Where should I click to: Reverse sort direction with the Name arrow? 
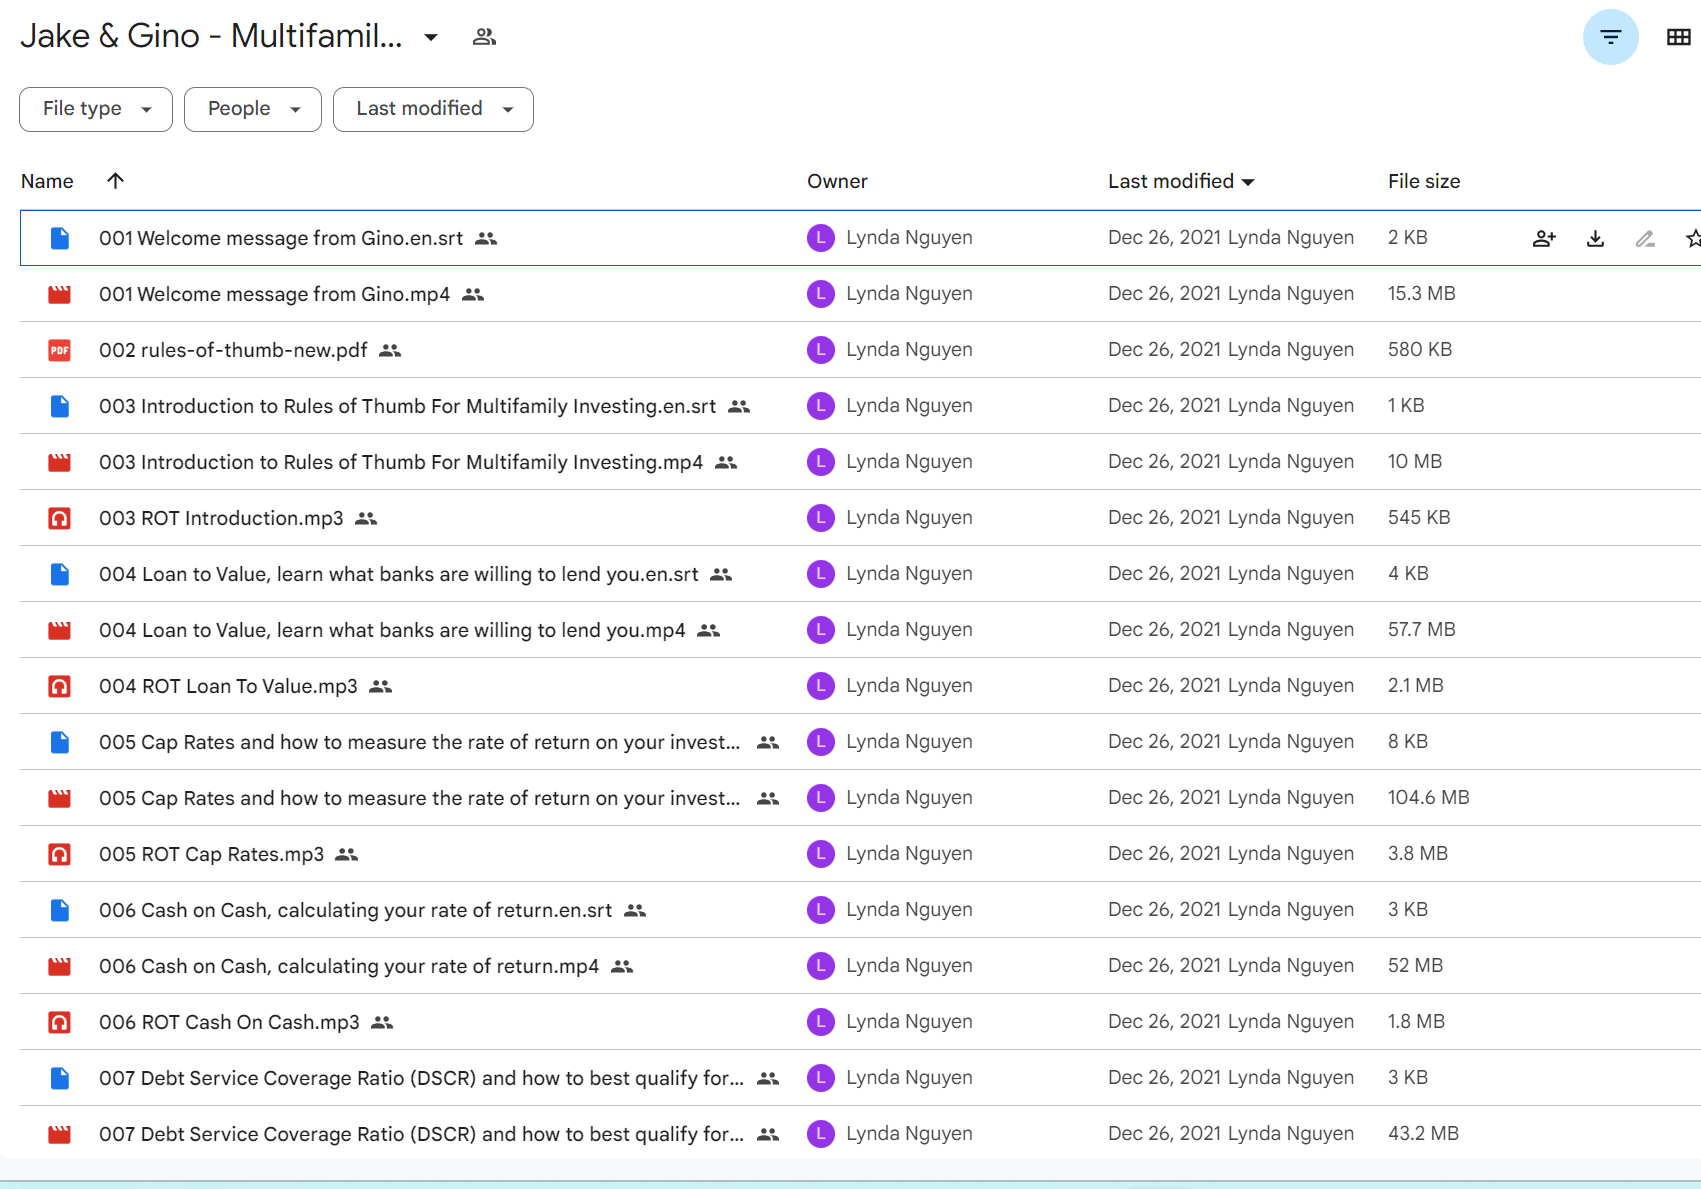pyautogui.click(x=115, y=181)
